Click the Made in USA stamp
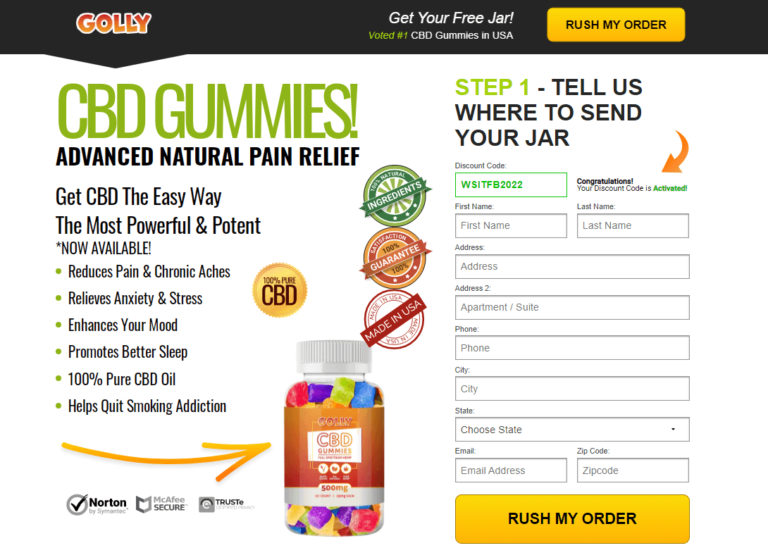This screenshot has width=768, height=555. [x=394, y=319]
